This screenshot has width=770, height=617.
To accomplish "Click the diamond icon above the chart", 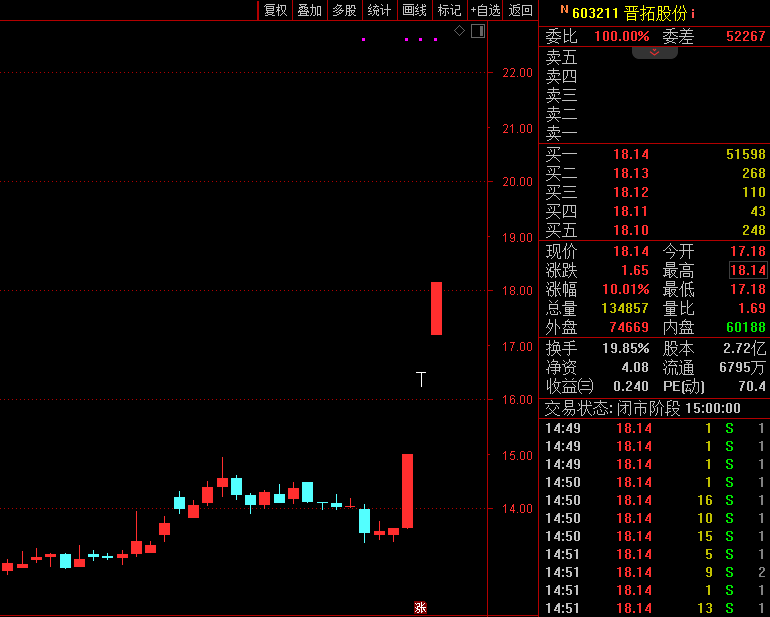I will [x=459, y=31].
